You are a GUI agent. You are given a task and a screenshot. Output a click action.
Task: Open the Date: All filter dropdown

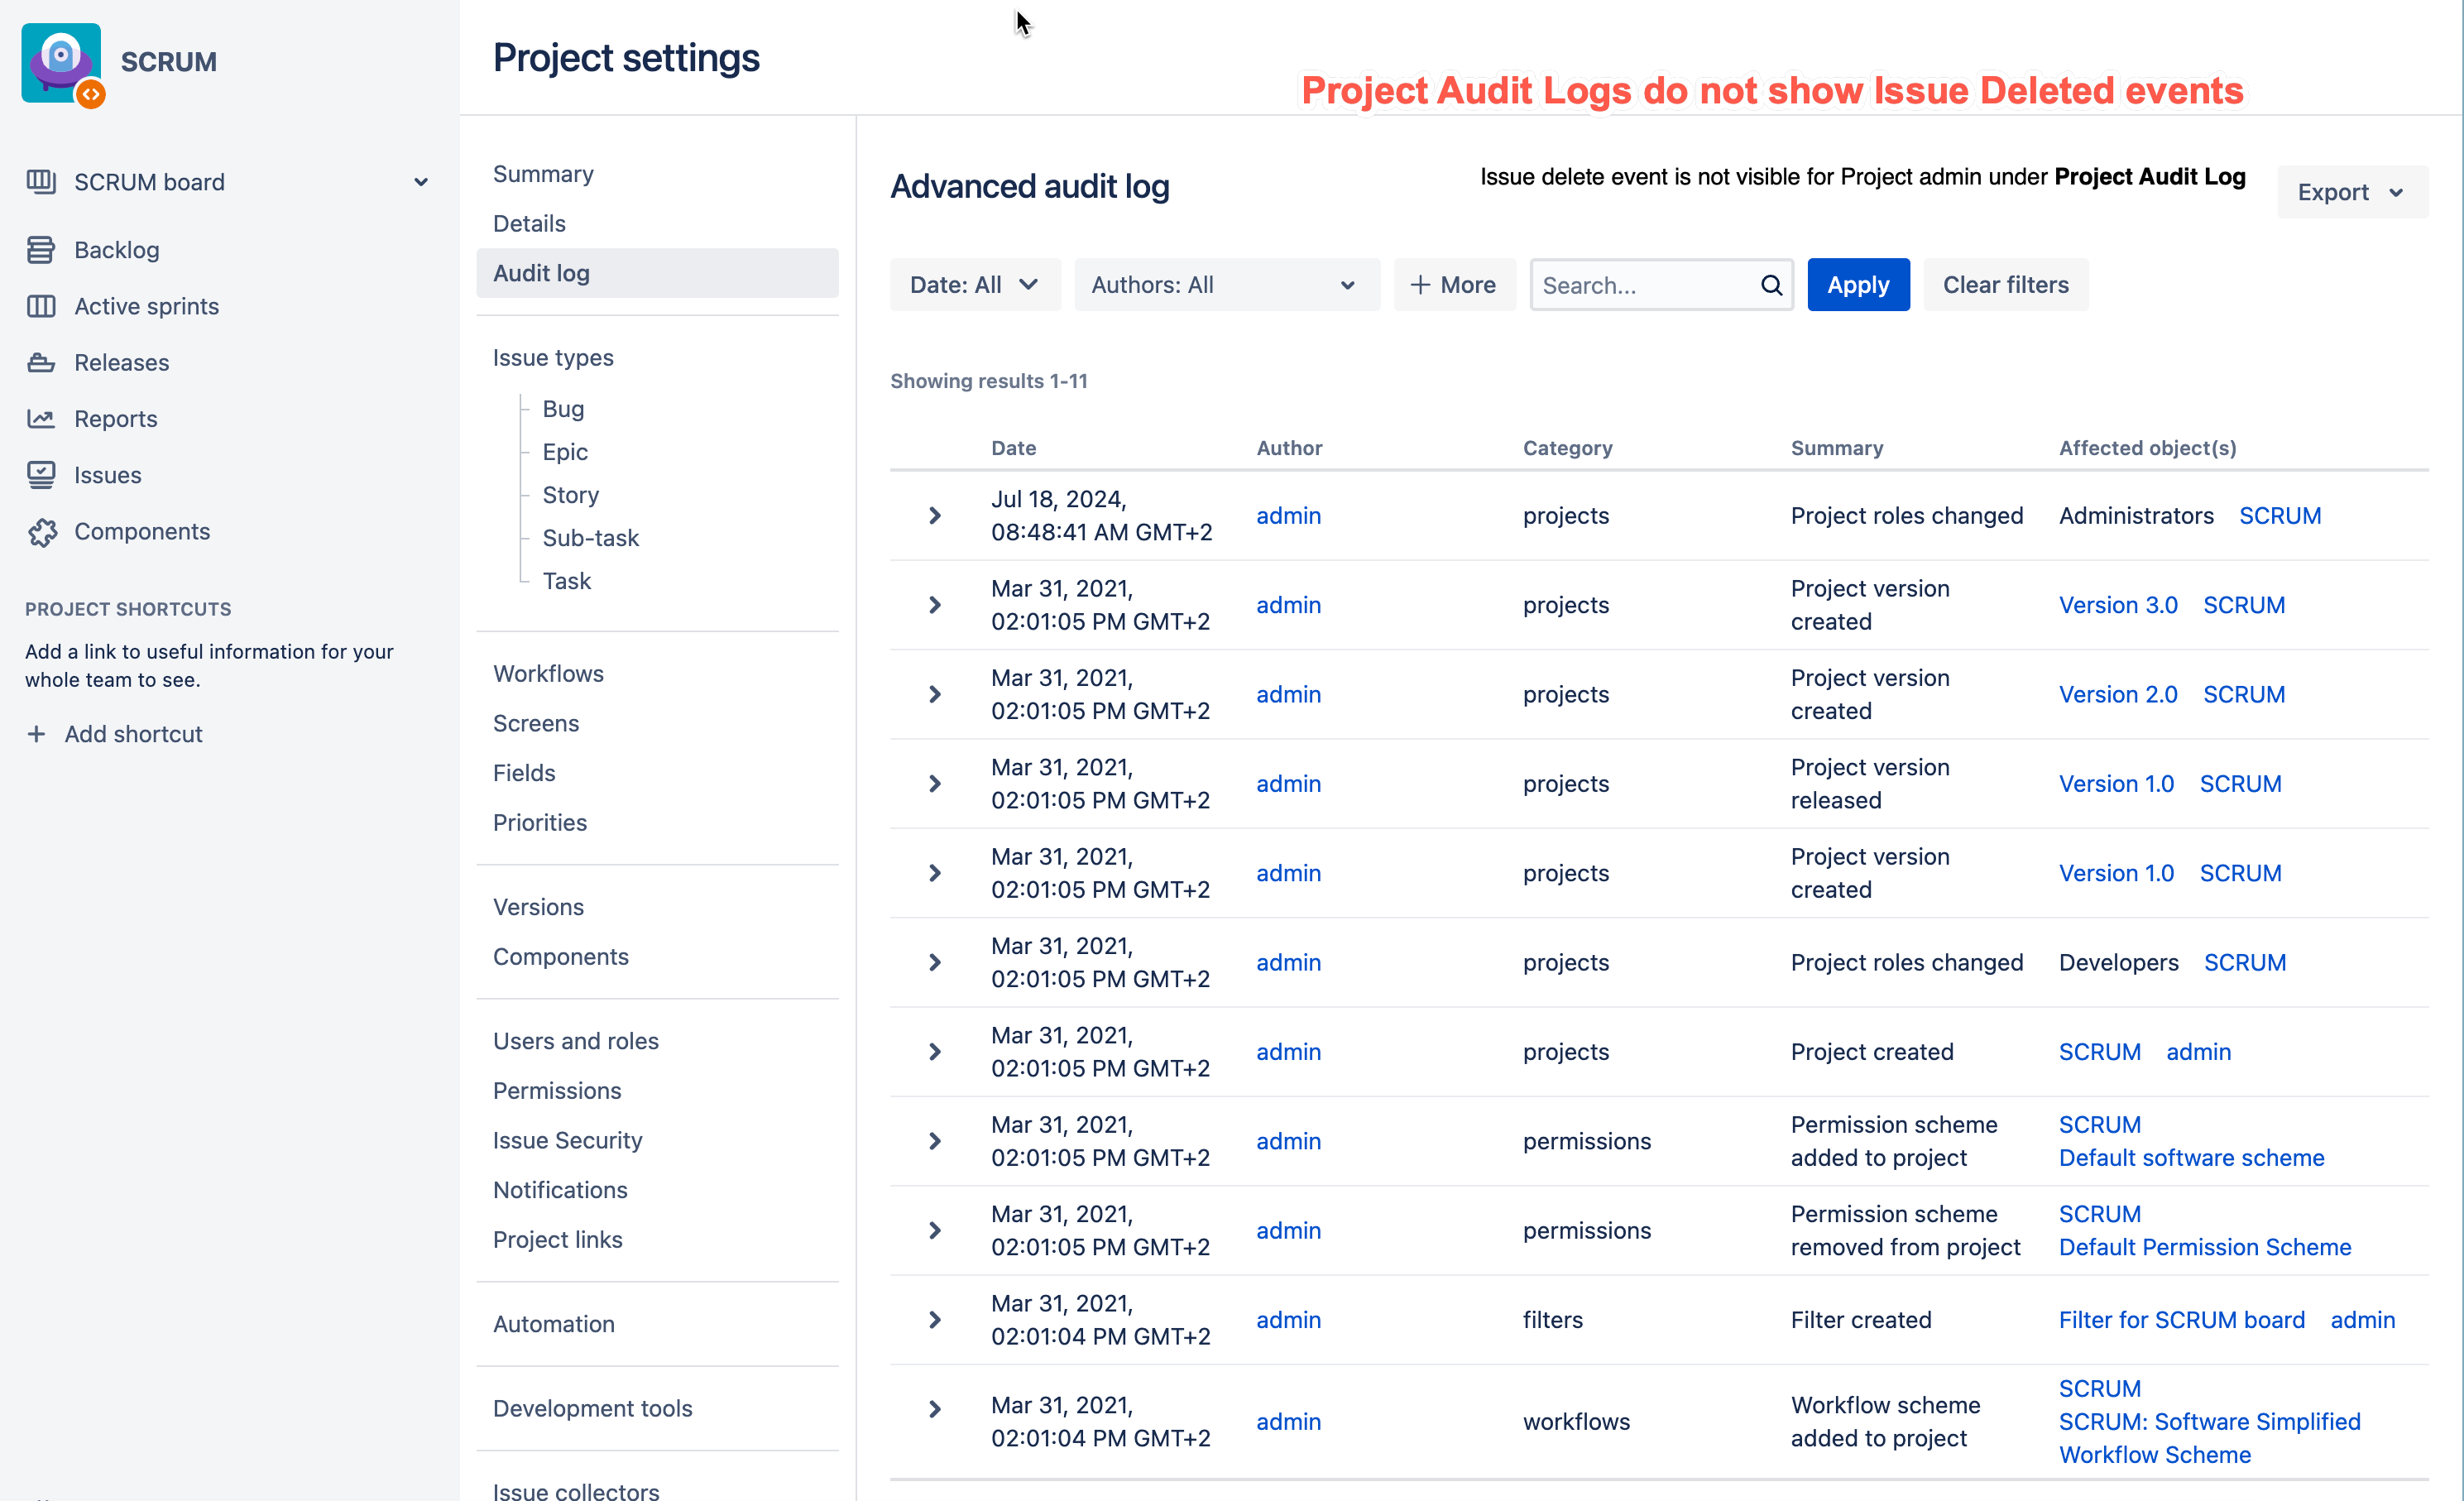pyautogui.click(x=974, y=285)
